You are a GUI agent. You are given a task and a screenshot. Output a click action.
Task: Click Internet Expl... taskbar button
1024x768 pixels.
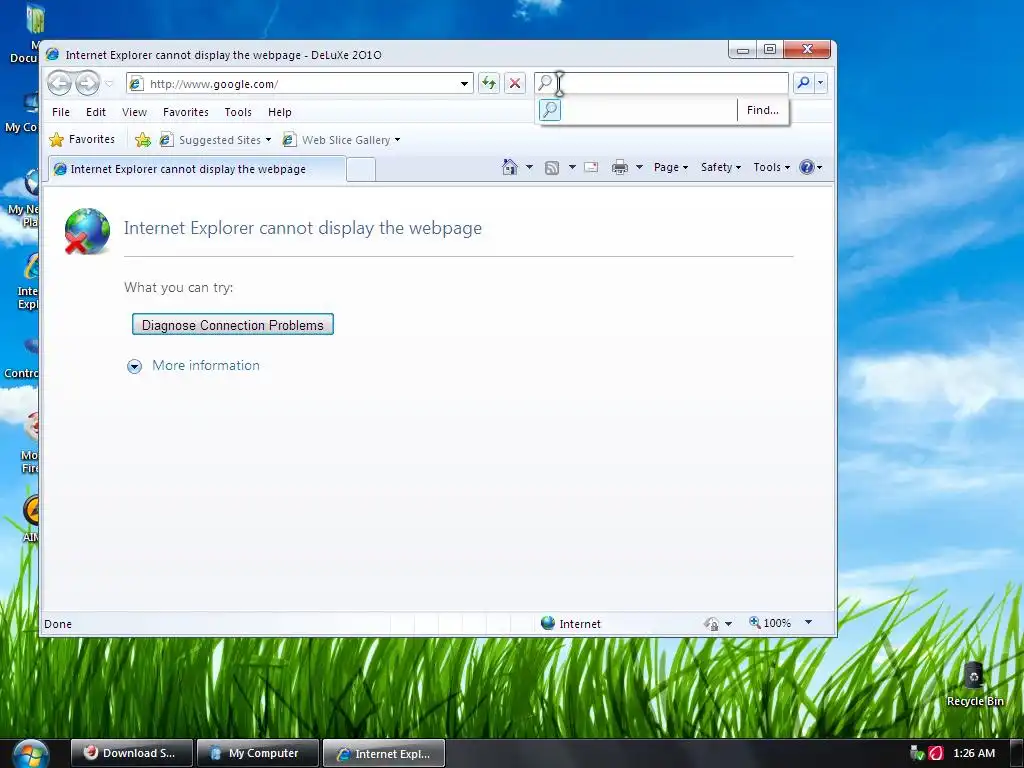click(384, 753)
